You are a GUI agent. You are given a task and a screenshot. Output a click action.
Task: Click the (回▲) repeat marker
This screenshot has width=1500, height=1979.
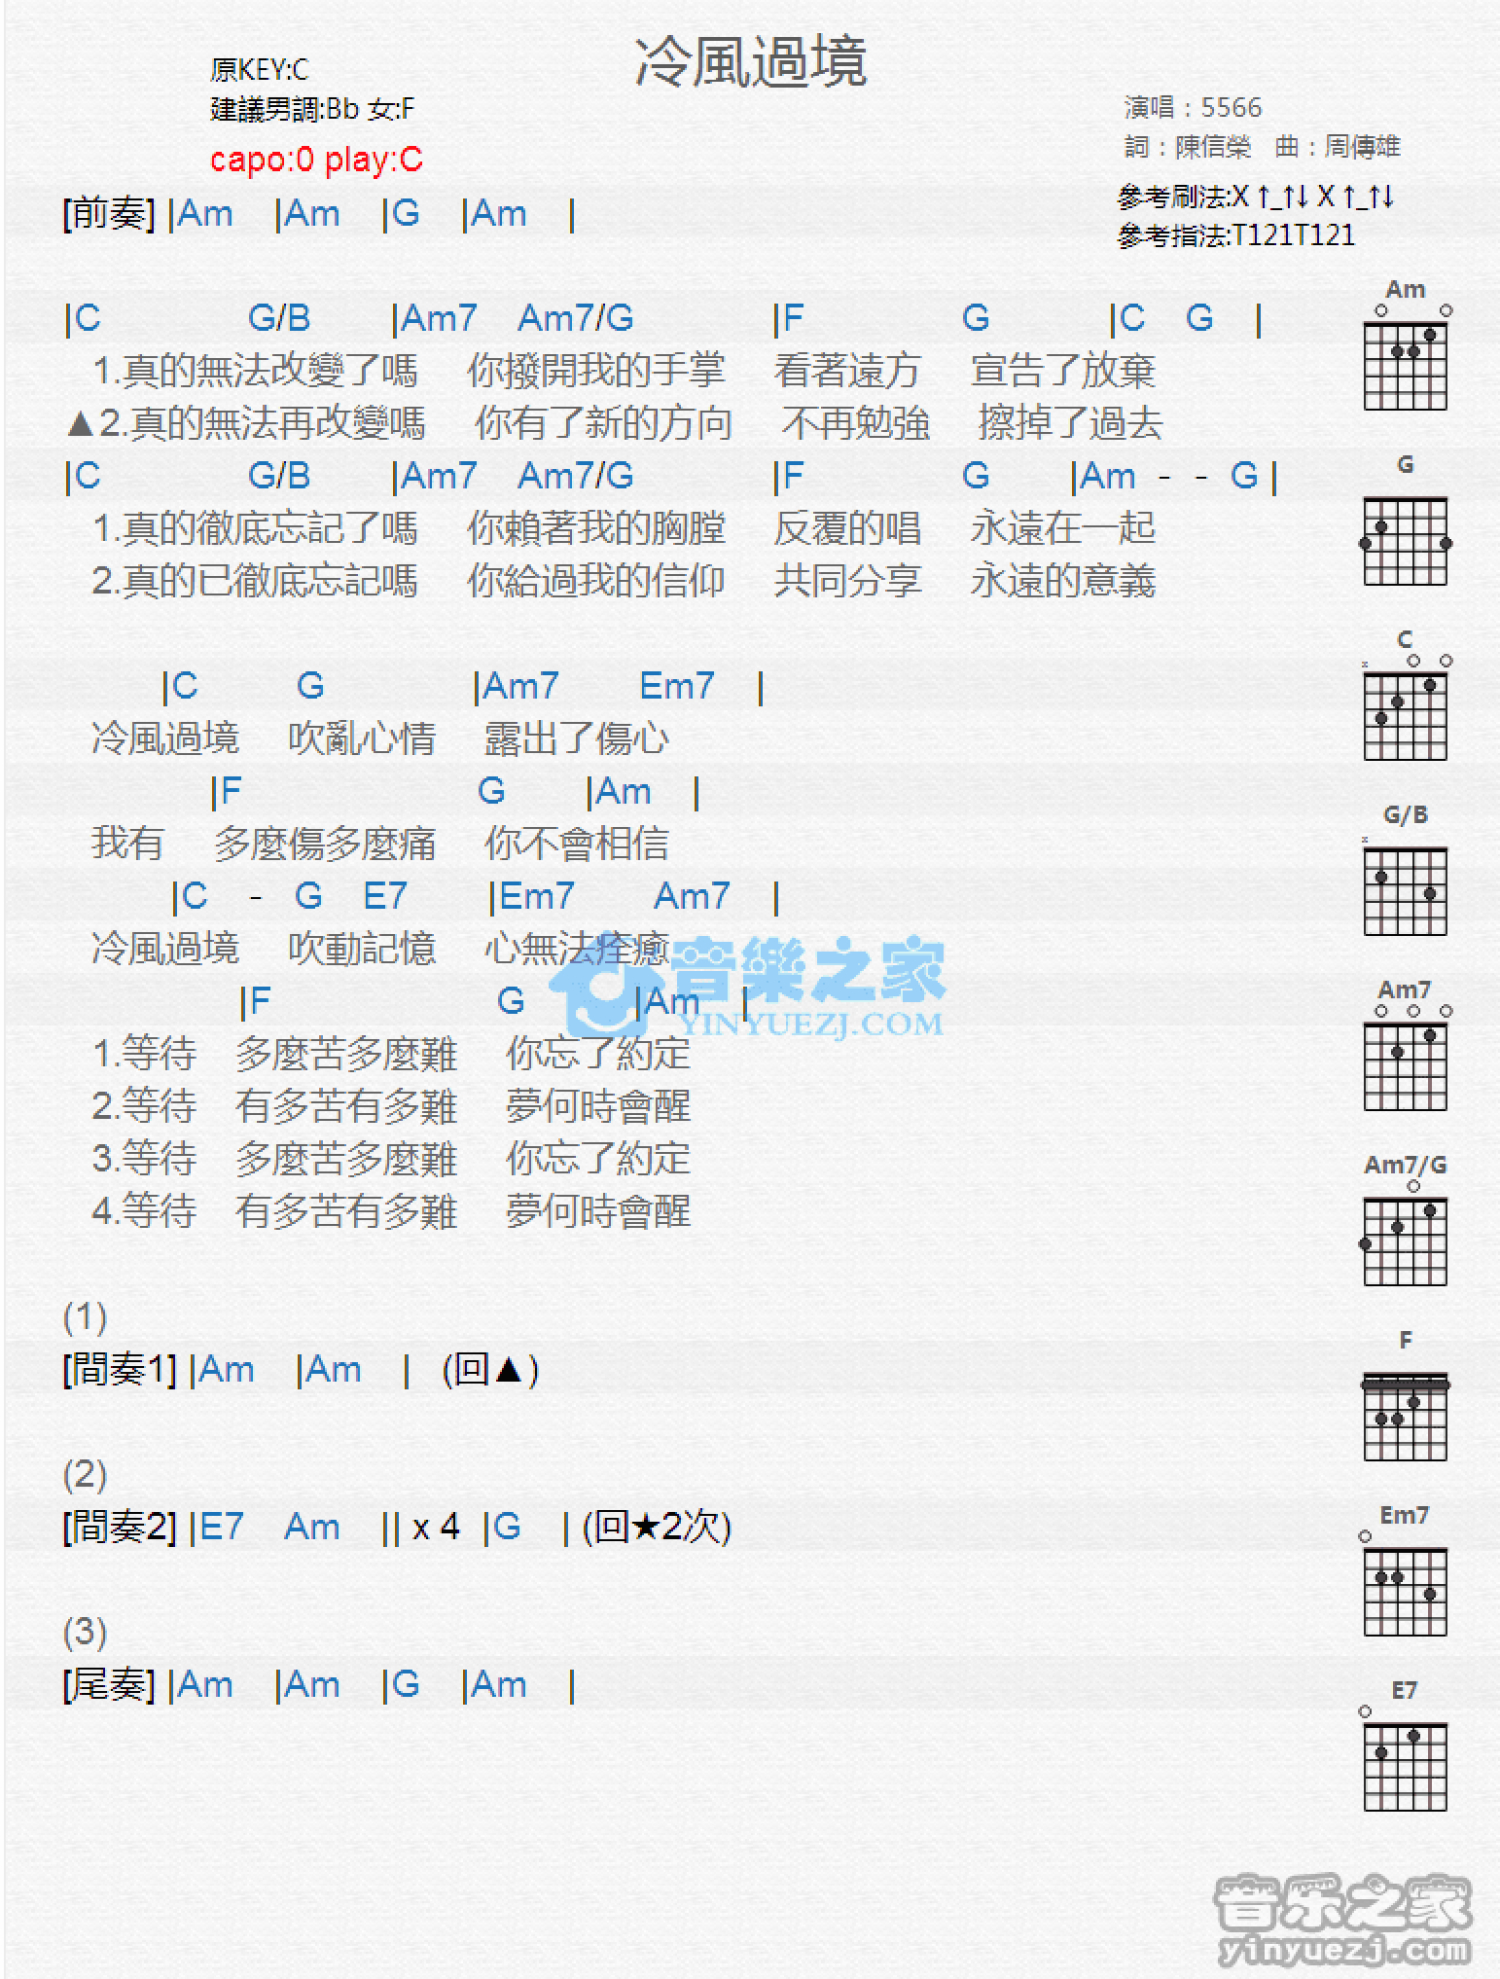(490, 1370)
